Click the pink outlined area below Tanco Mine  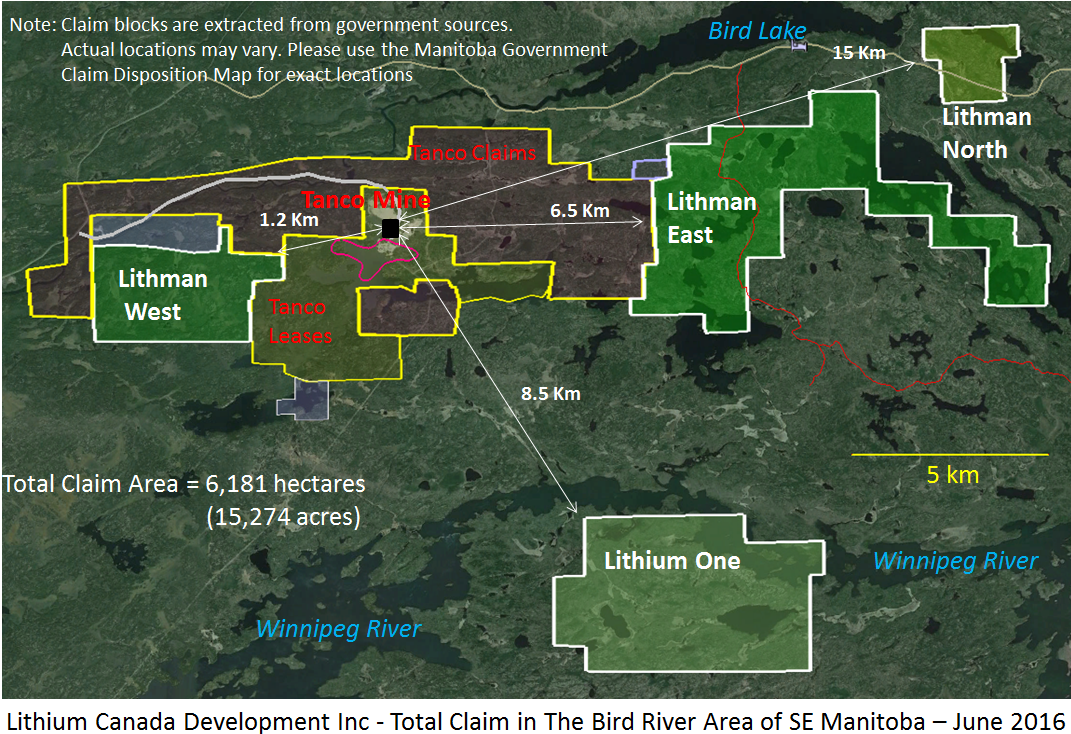coord(373,256)
